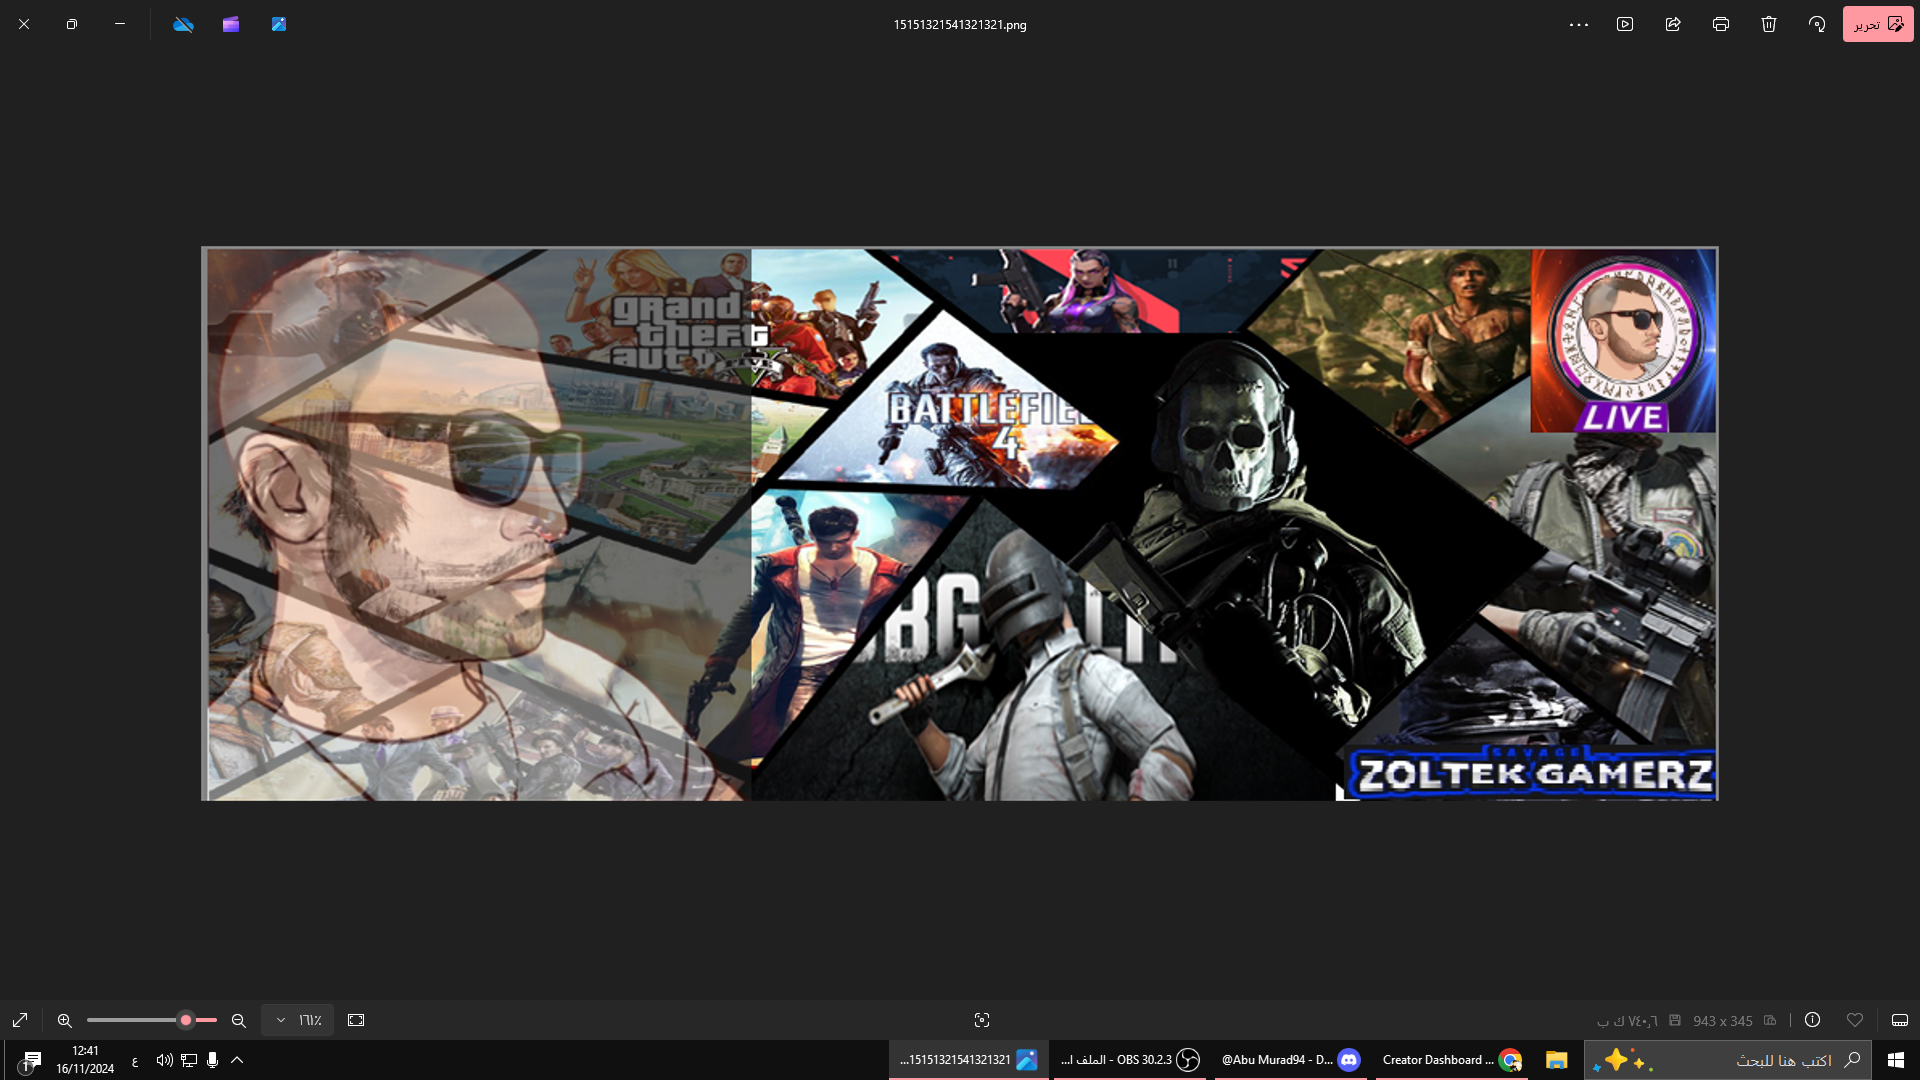Image resolution: width=1920 pixels, height=1080 pixels.
Task: Click the zoom in magnifier icon
Action: coord(65,1020)
